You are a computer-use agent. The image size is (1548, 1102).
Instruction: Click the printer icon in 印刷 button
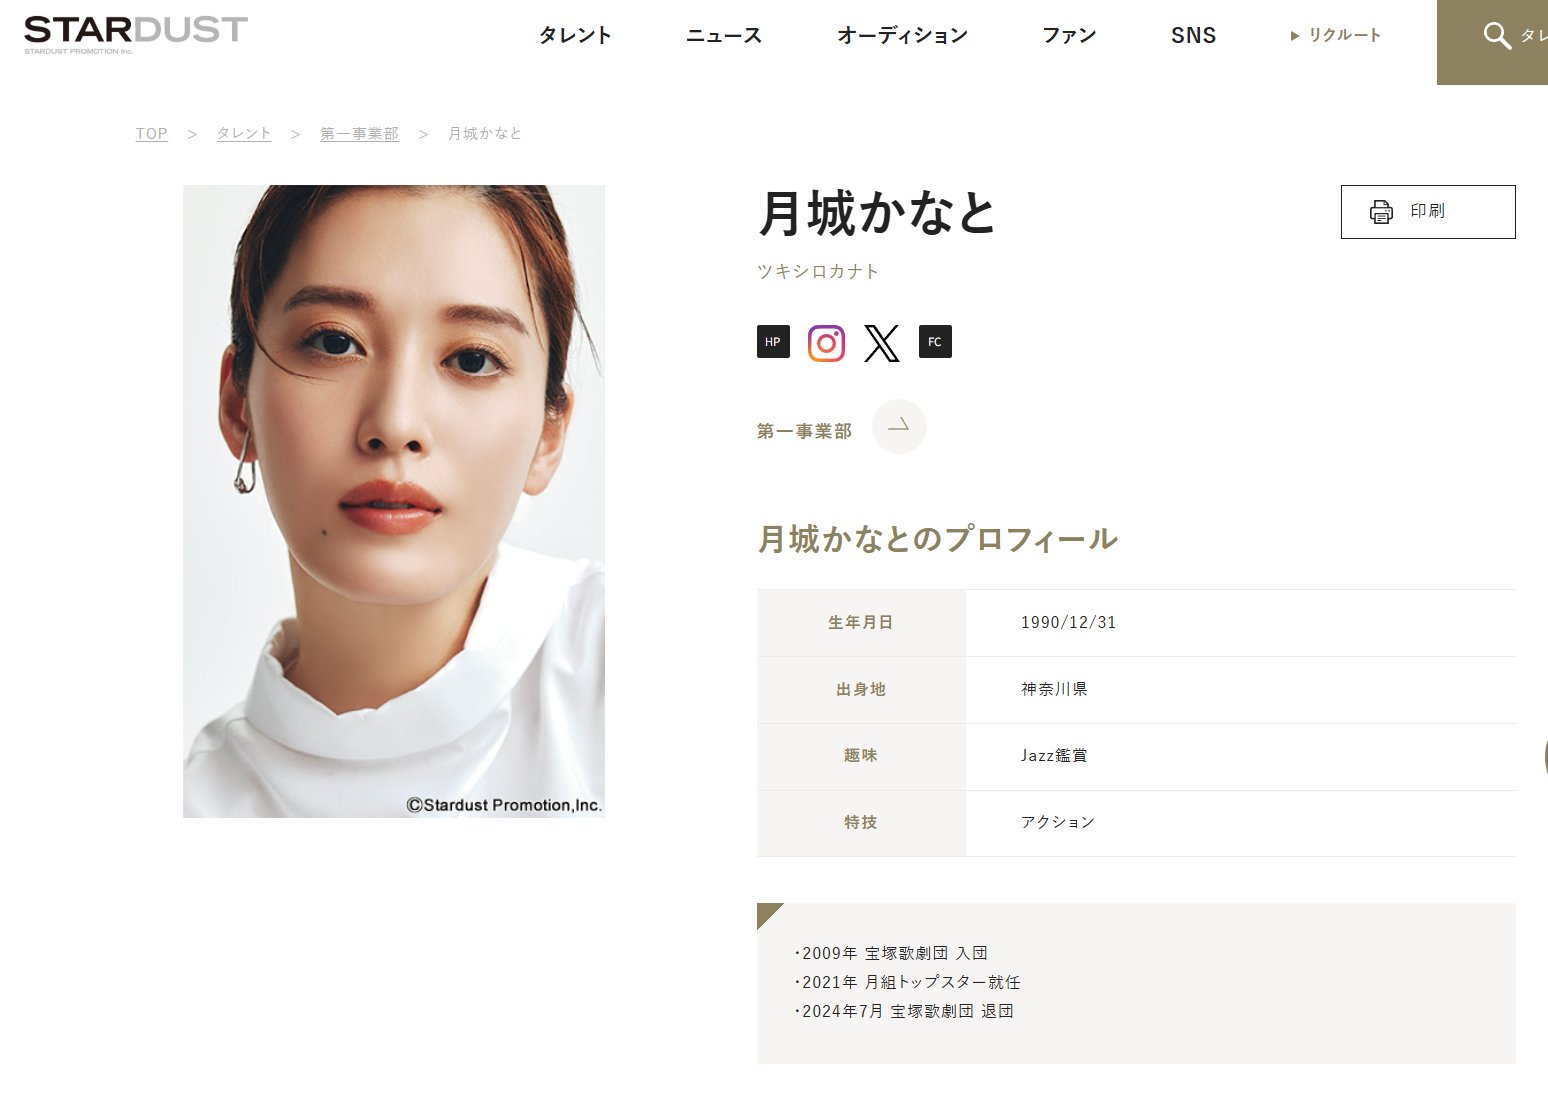tap(1381, 211)
